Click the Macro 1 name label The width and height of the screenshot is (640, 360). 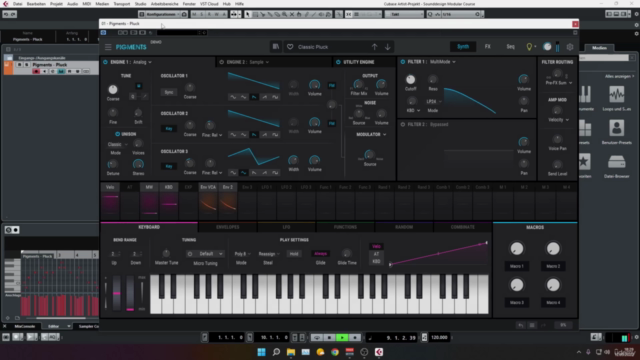pos(517,266)
